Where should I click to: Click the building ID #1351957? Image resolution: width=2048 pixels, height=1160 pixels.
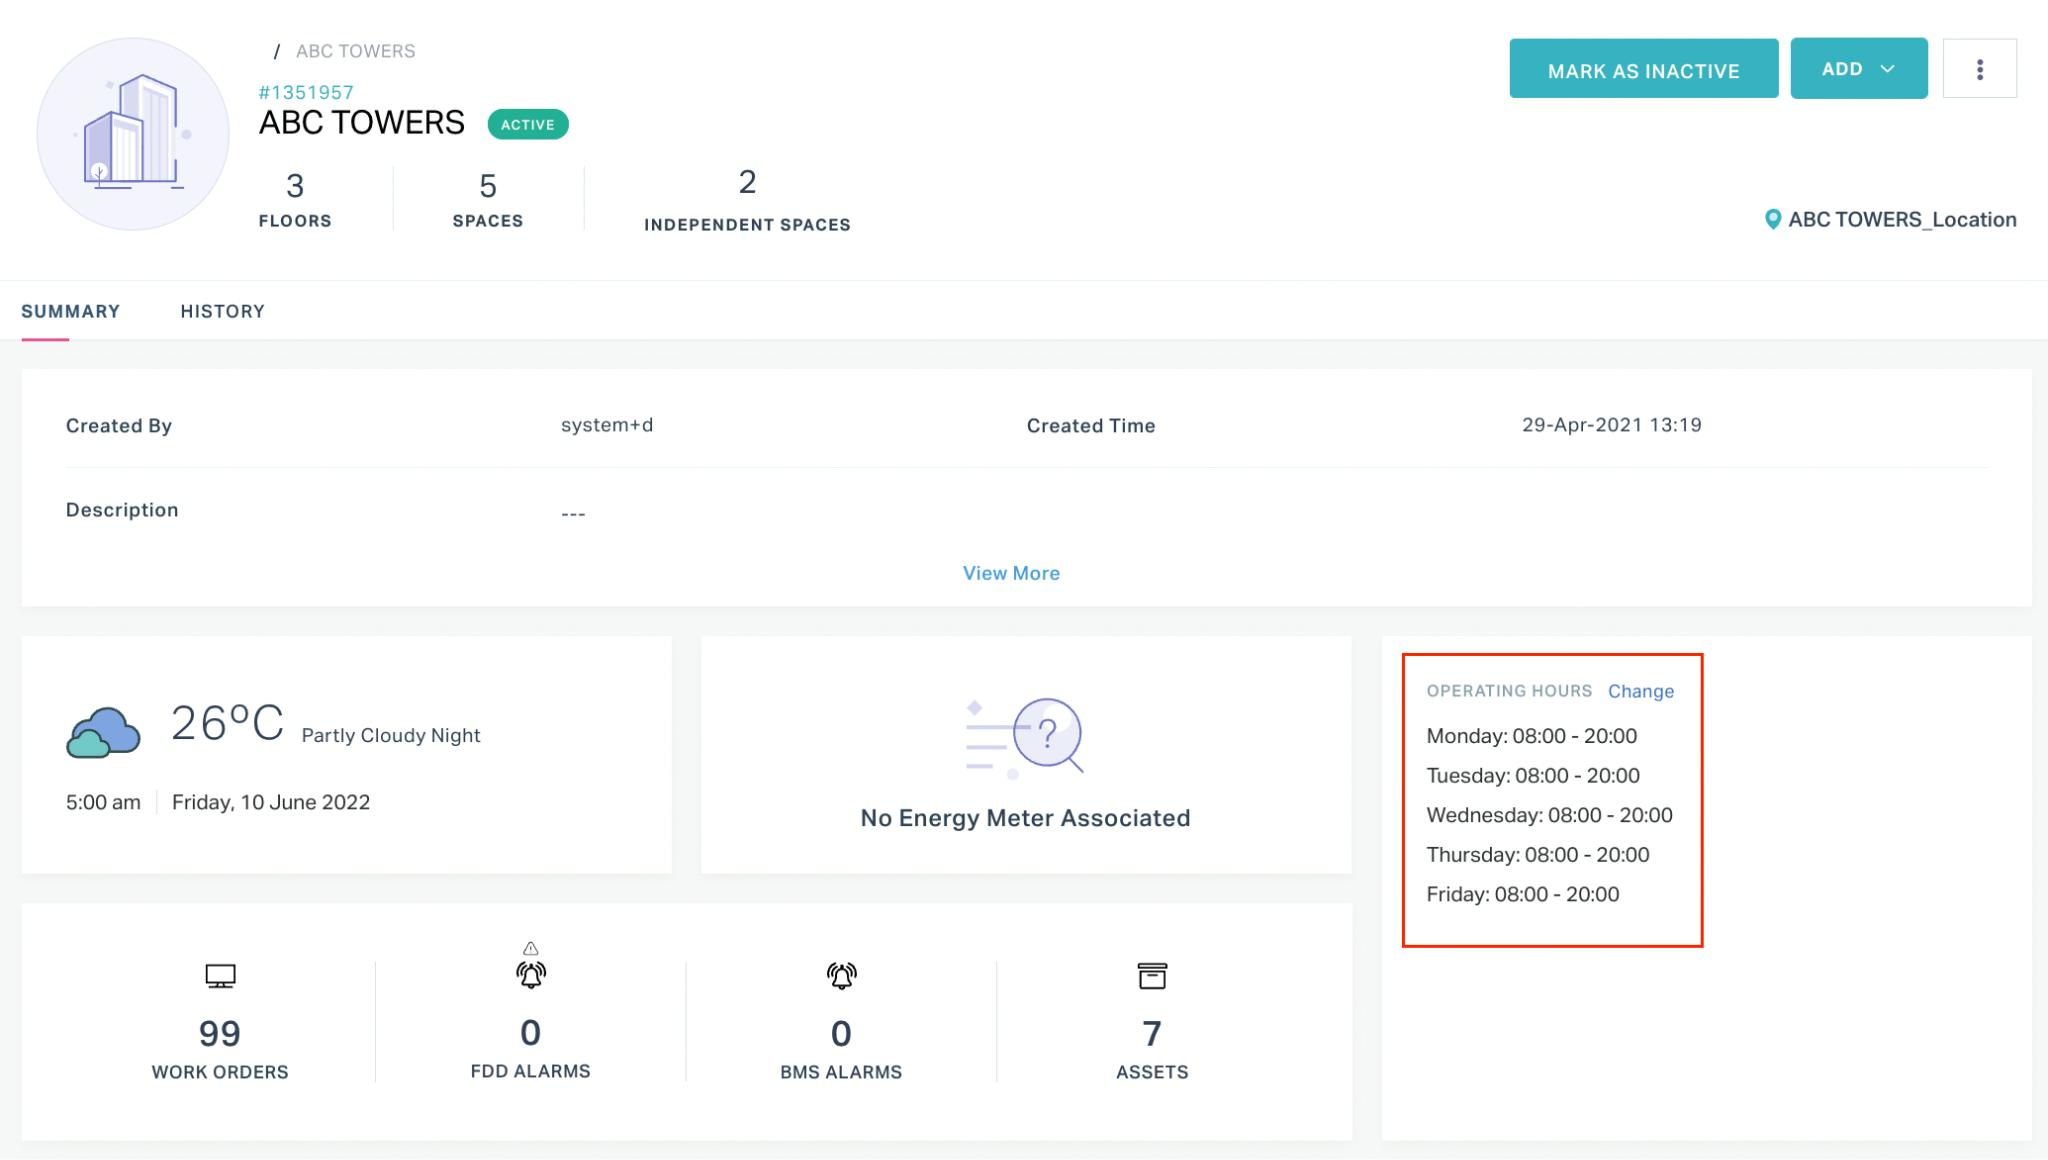(306, 92)
